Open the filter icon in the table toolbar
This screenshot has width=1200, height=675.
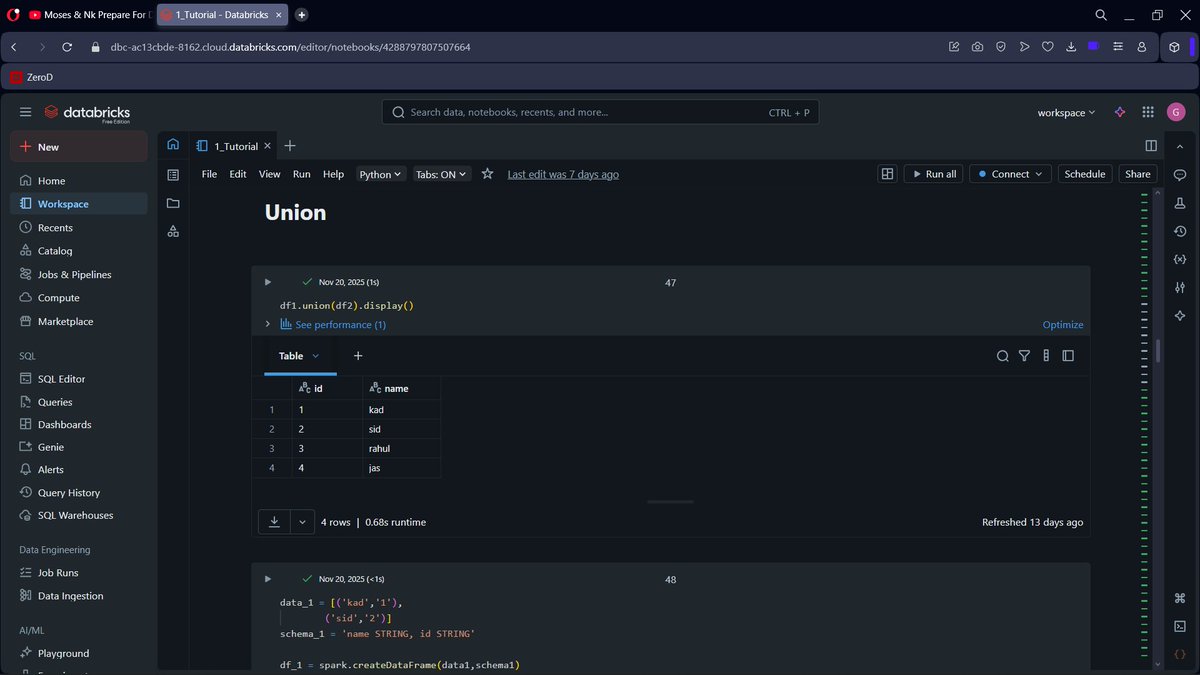coord(1024,355)
